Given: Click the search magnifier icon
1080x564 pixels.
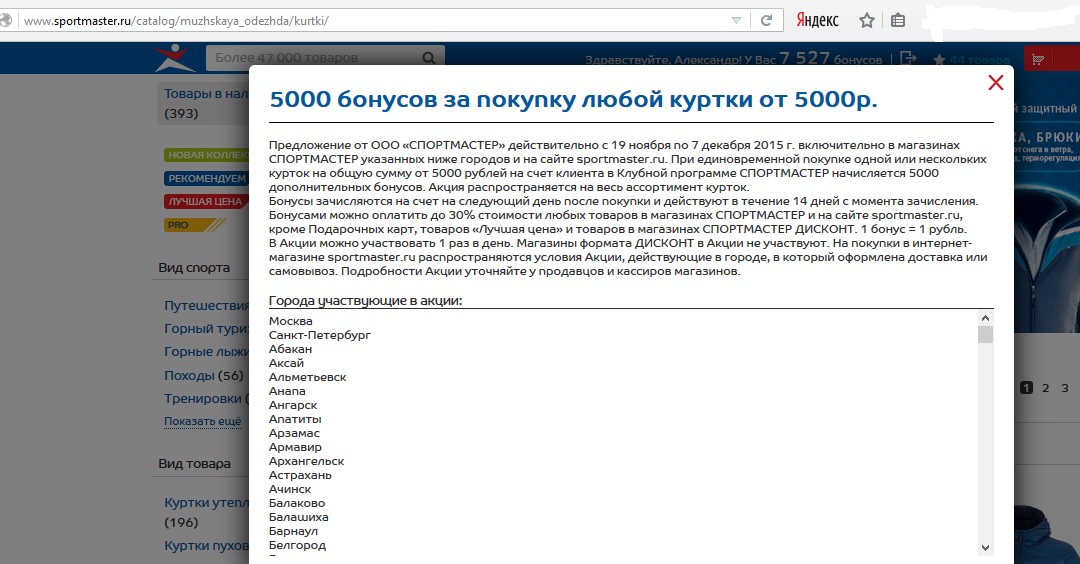Looking at the screenshot, I should pos(428,59).
